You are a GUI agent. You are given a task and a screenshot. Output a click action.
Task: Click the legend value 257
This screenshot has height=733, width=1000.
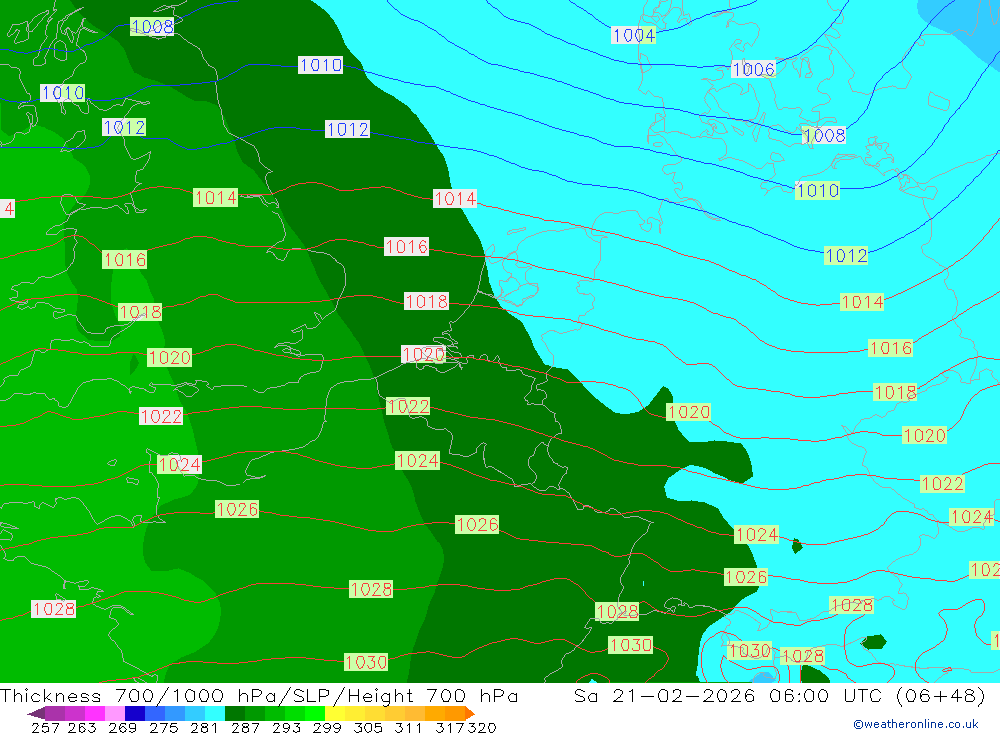tap(45, 727)
